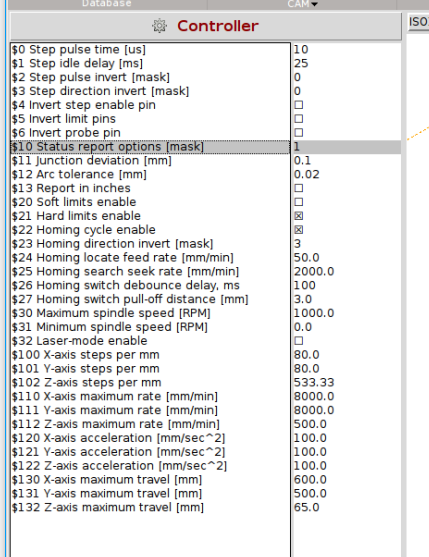The height and width of the screenshot is (557, 429).
Task: Enable $32 Laser-mode checkbox
Action: click(x=299, y=341)
